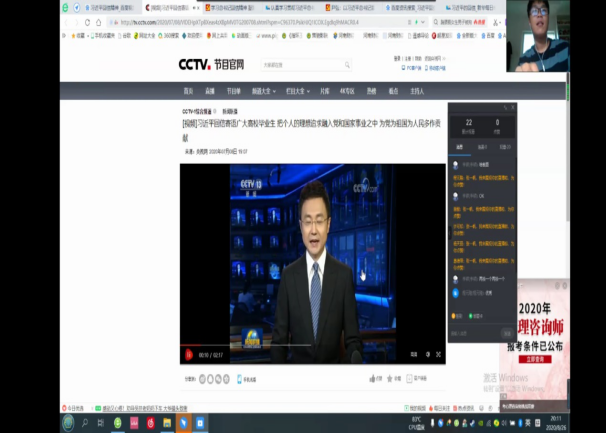Click 我的视频 in browser status bar
The height and width of the screenshot is (433, 606).
click(415, 408)
